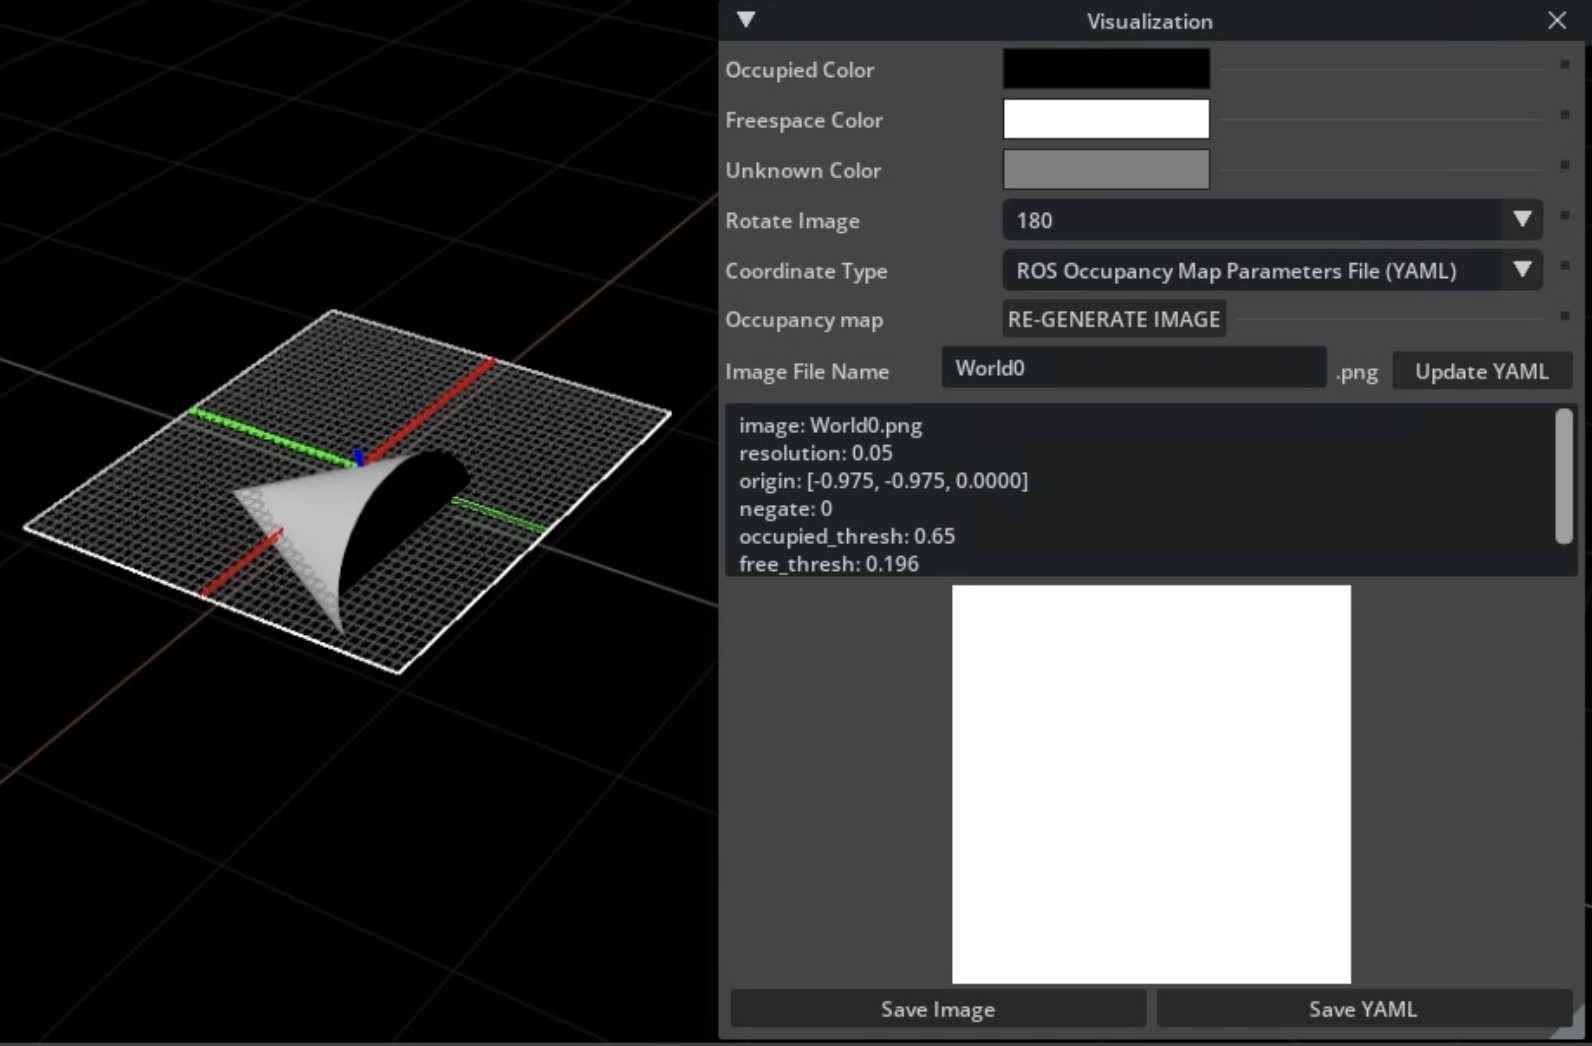
Task: Click the Coordinate Type dropdown arrow
Action: 1522,269
